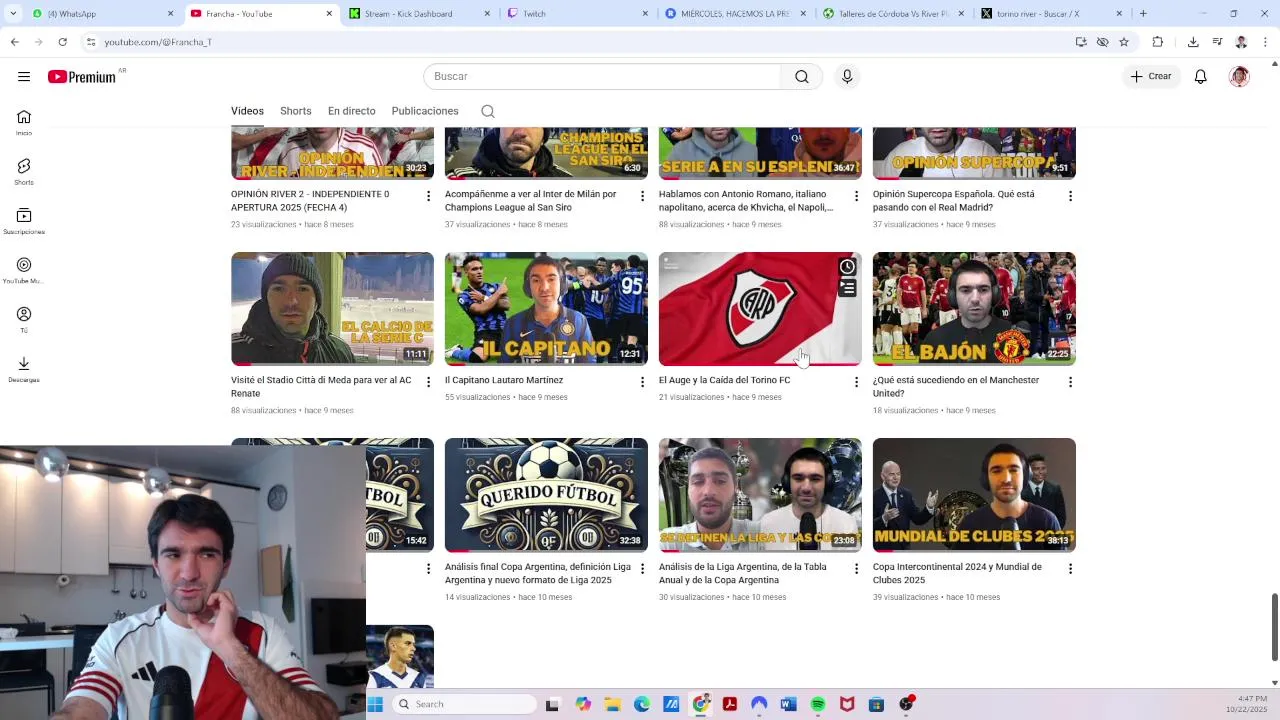Open options for Inter de Milán Champions video

pos(642,196)
